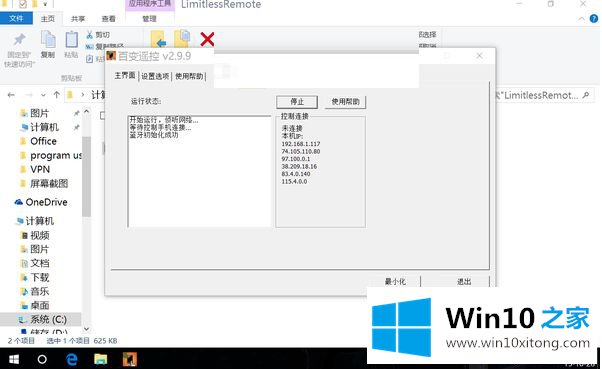602x369 pixels.
Task: Click the 74.105.110.80 IP address
Action: coord(301,151)
